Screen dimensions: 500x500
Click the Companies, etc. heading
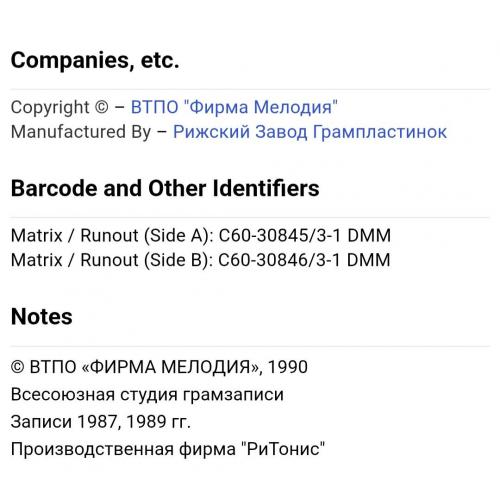point(95,61)
